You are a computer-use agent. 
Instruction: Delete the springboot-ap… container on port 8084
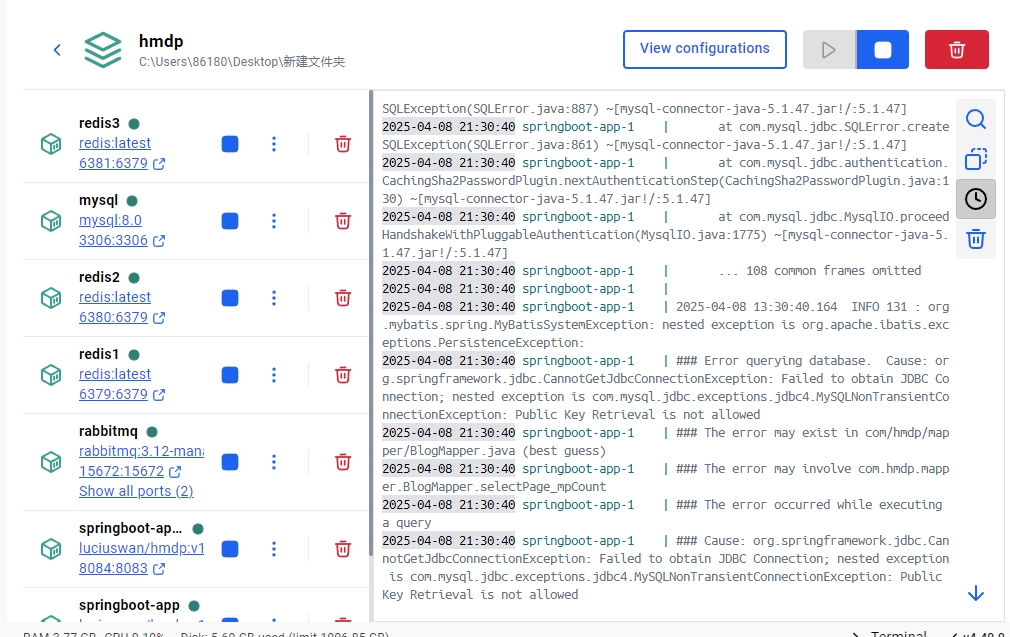point(343,549)
